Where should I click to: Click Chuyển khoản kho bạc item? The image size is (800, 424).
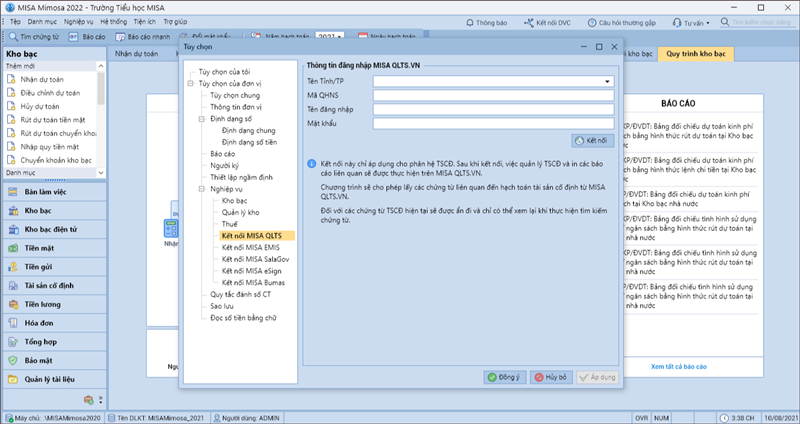point(56,160)
